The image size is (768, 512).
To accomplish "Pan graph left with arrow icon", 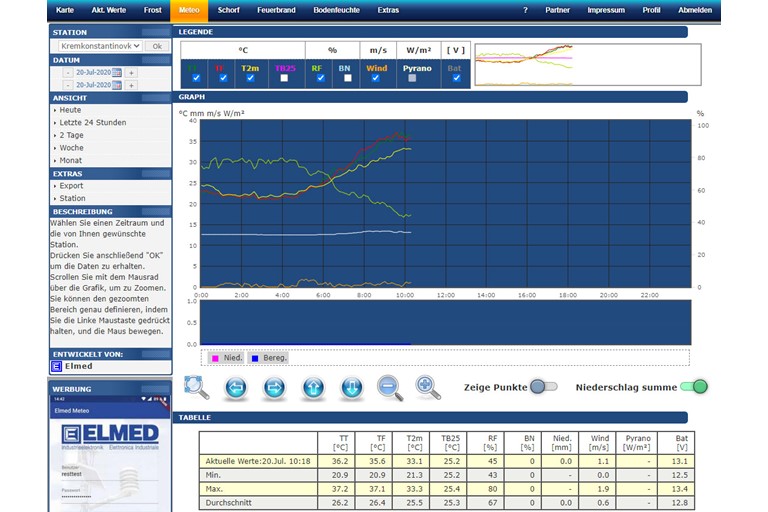I will tap(235, 387).
